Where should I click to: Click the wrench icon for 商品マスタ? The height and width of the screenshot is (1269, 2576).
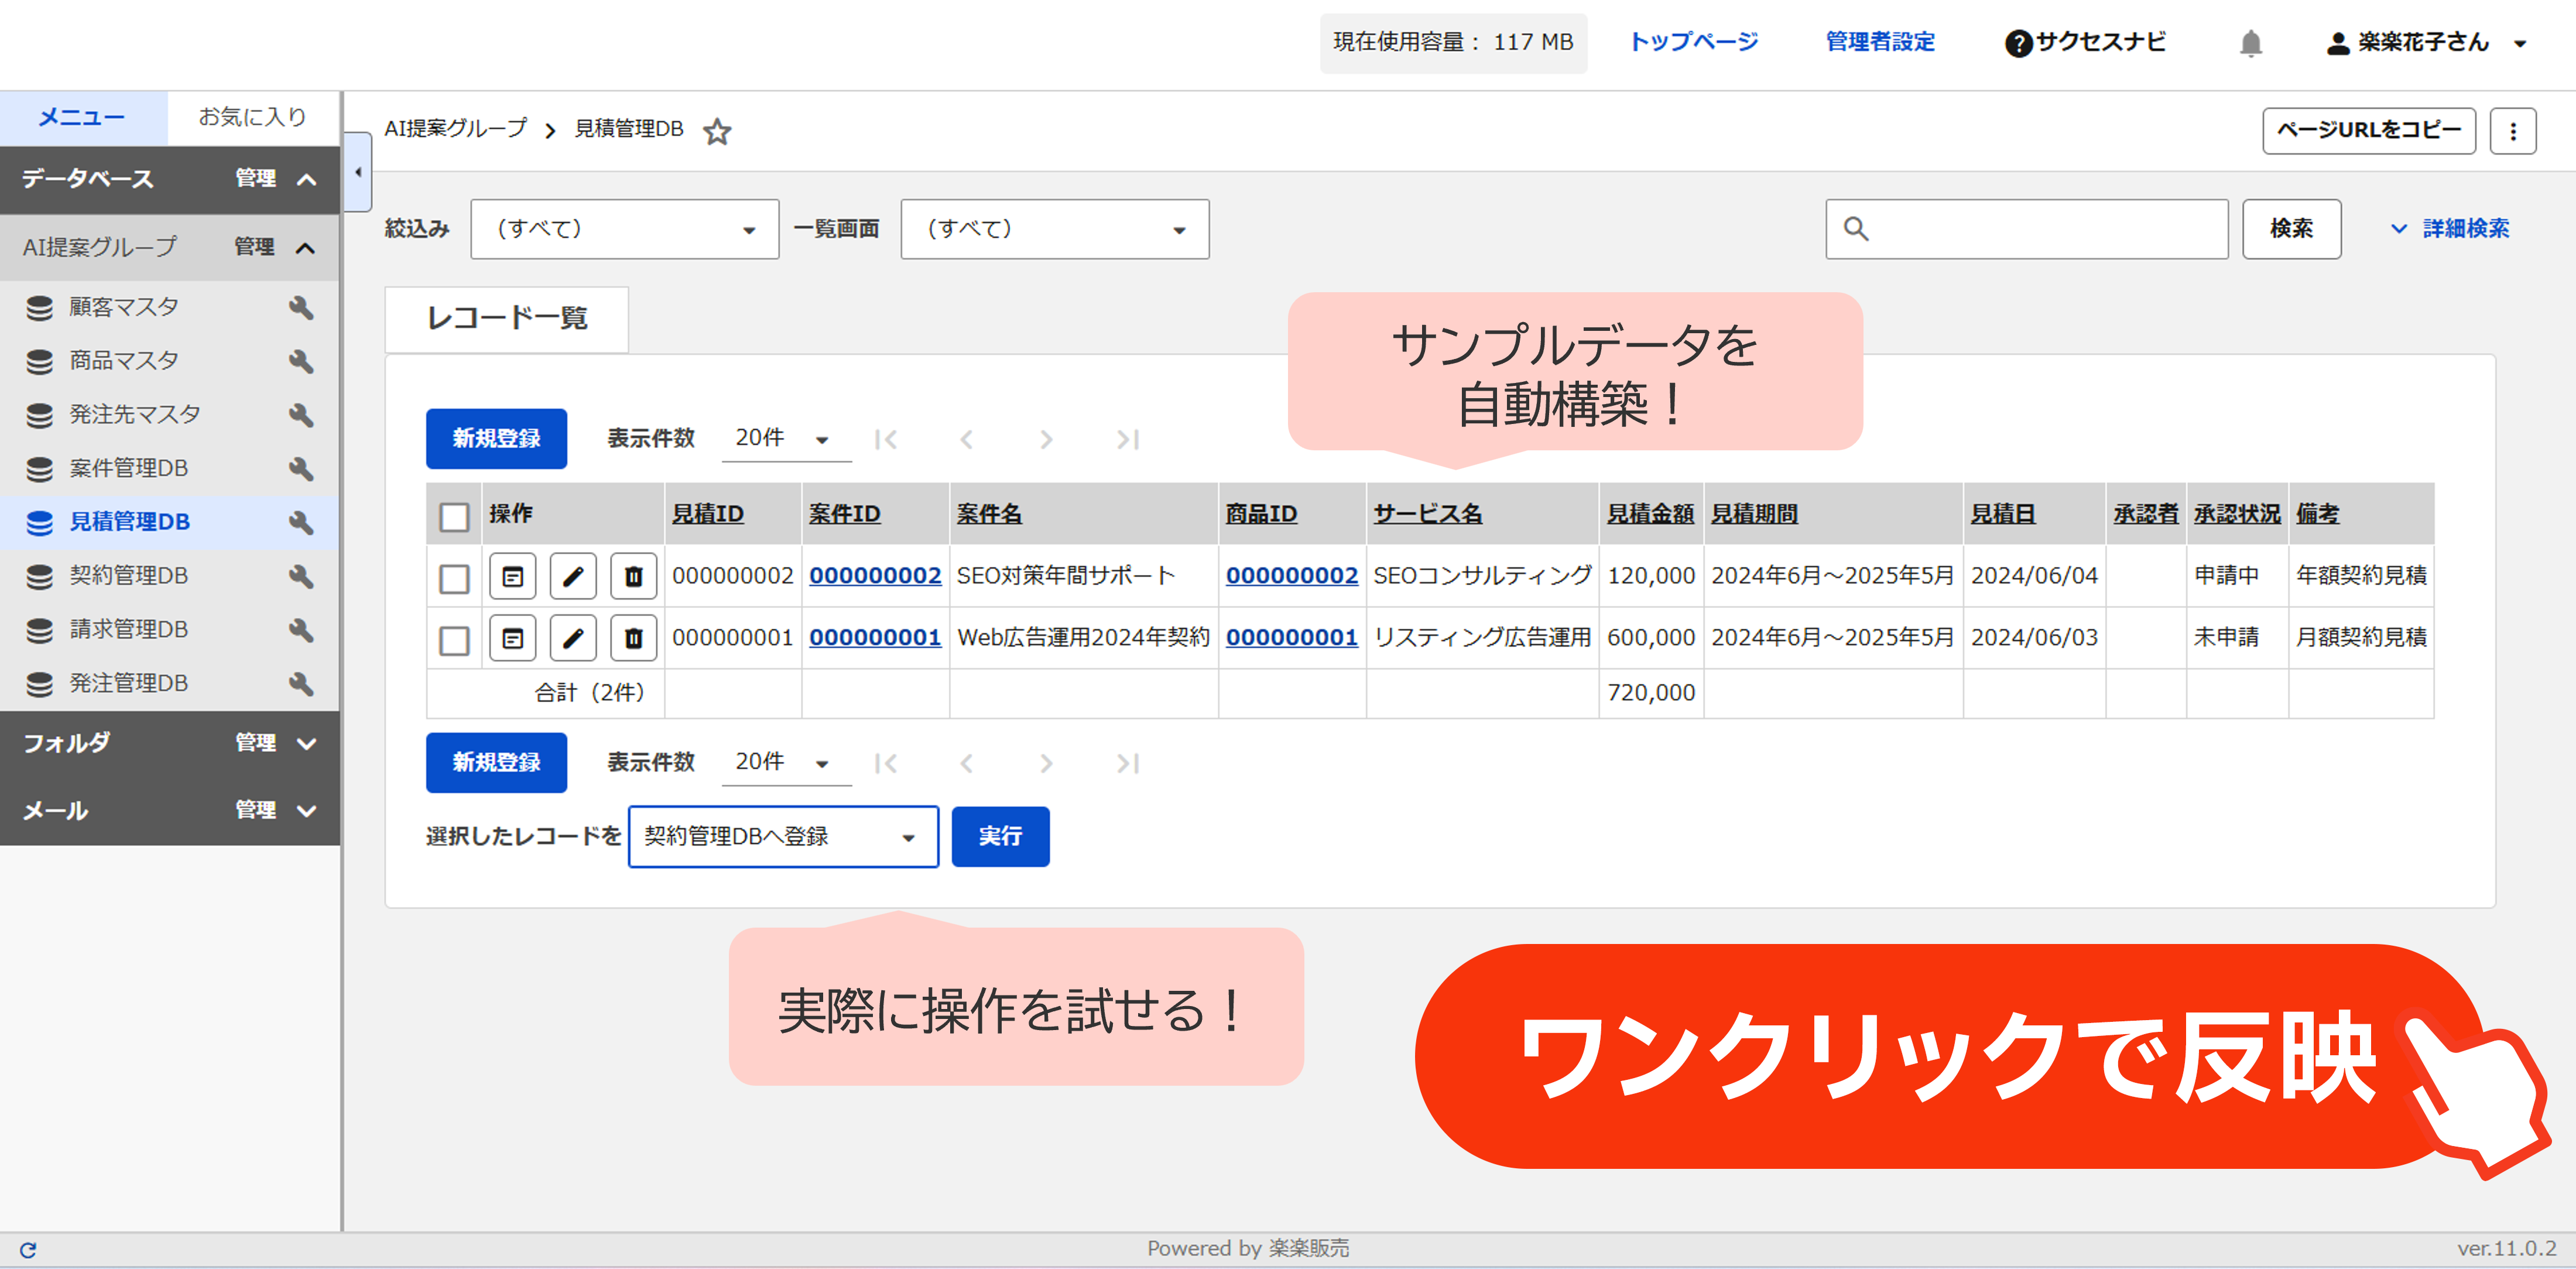(x=301, y=361)
